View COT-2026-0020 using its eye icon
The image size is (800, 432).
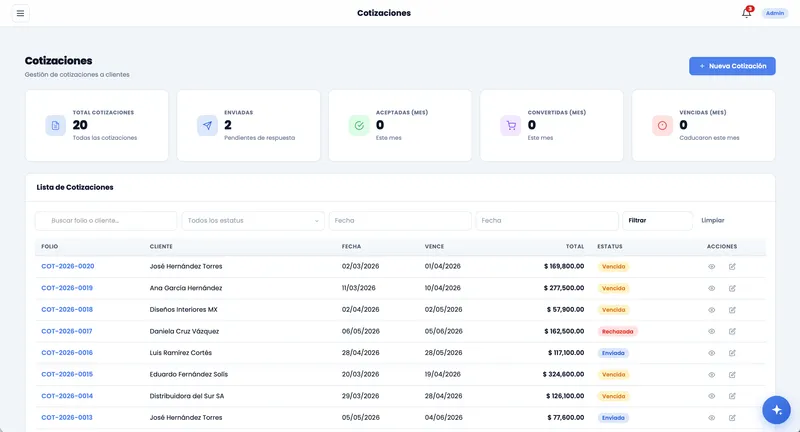pyautogui.click(x=711, y=267)
